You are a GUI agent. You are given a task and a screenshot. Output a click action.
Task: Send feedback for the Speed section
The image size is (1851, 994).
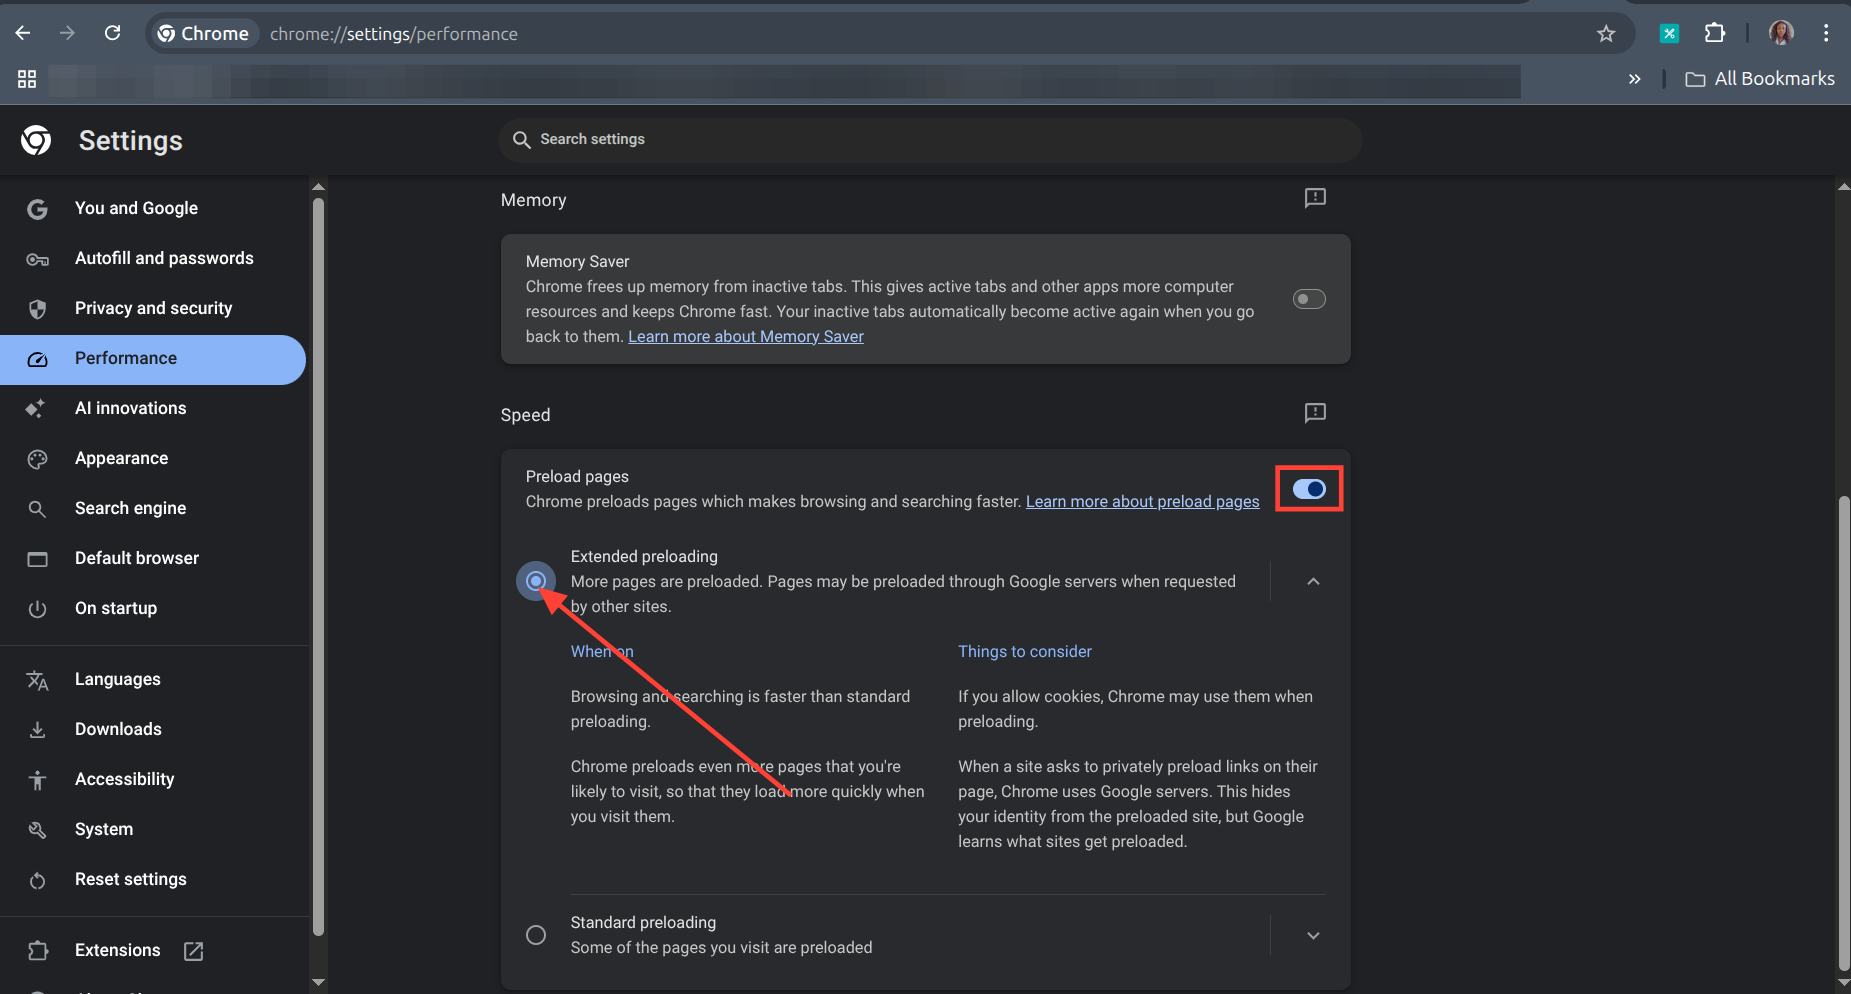pos(1315,413)
